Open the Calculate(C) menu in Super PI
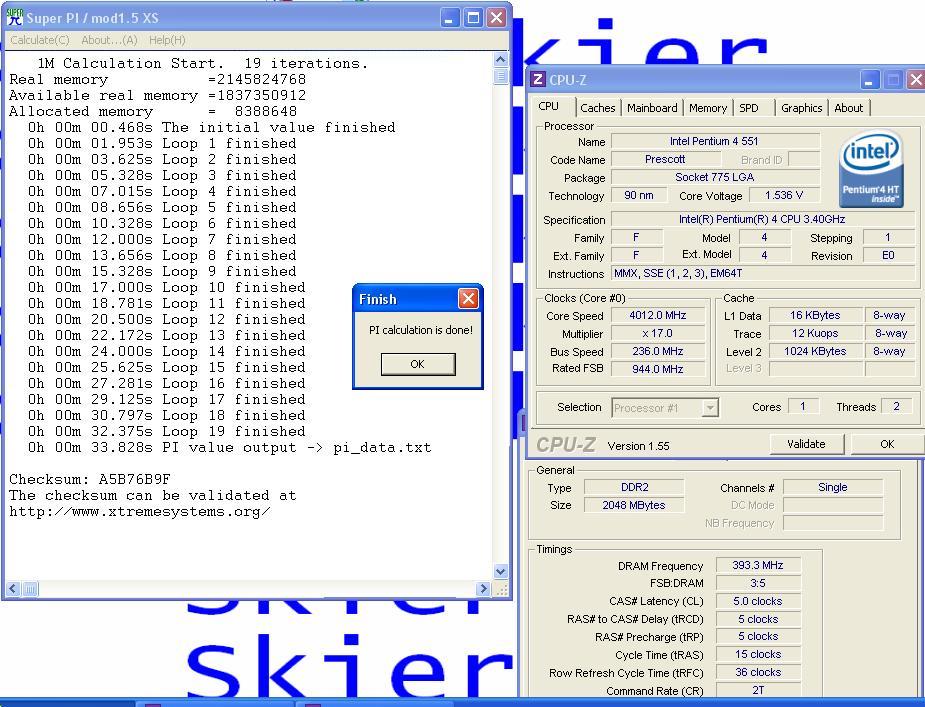 coord(40,40)
